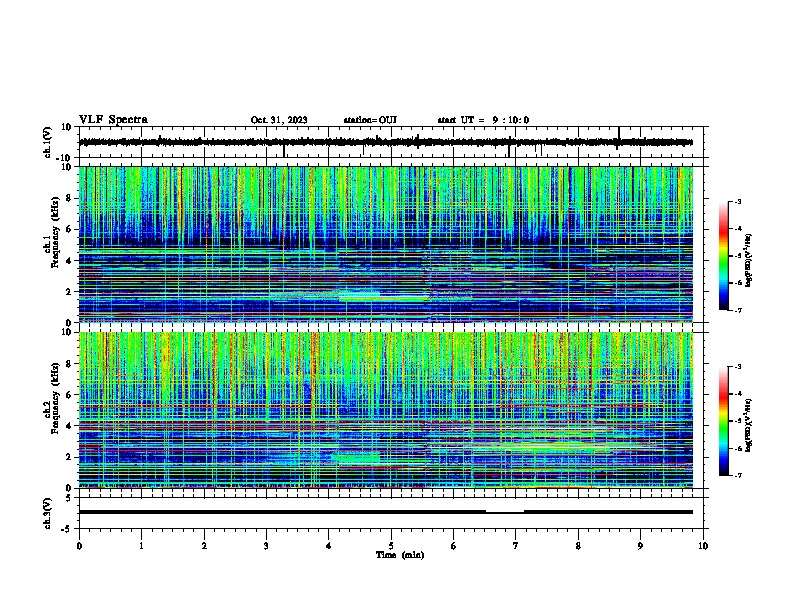Screen dimensions: 792x612
Task: Click time axis tick label "9"
Action: [x=640, y=546]
